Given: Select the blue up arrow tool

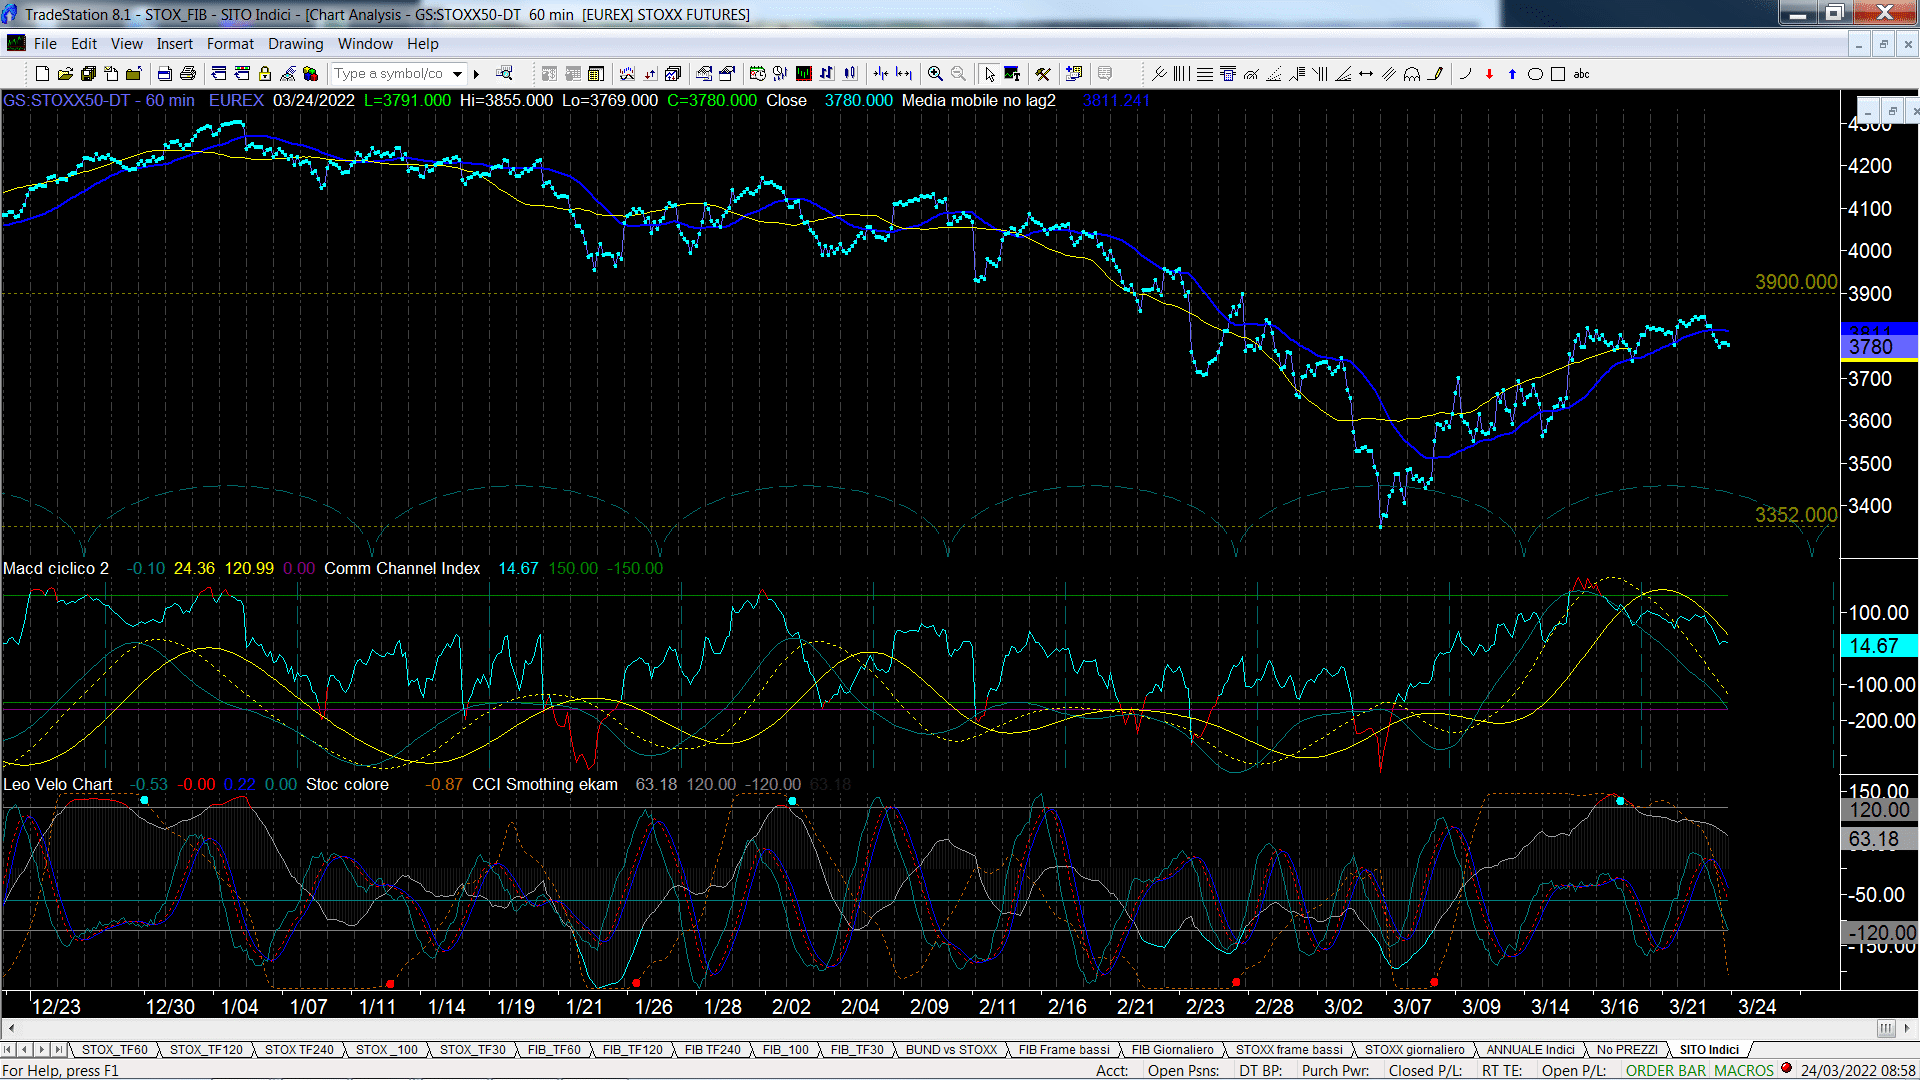Looking at the screenshot, I should pyautogui.click(x=1512, y=73).
